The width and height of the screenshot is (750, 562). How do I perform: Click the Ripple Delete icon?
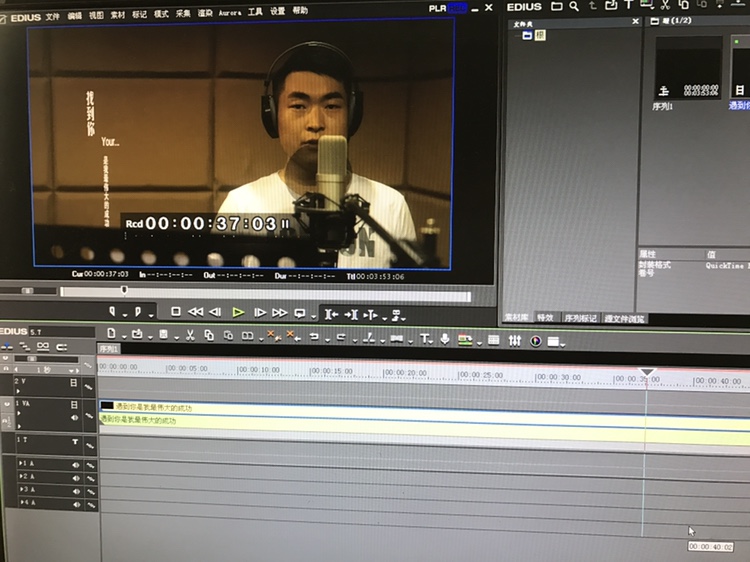click(293, 336)
